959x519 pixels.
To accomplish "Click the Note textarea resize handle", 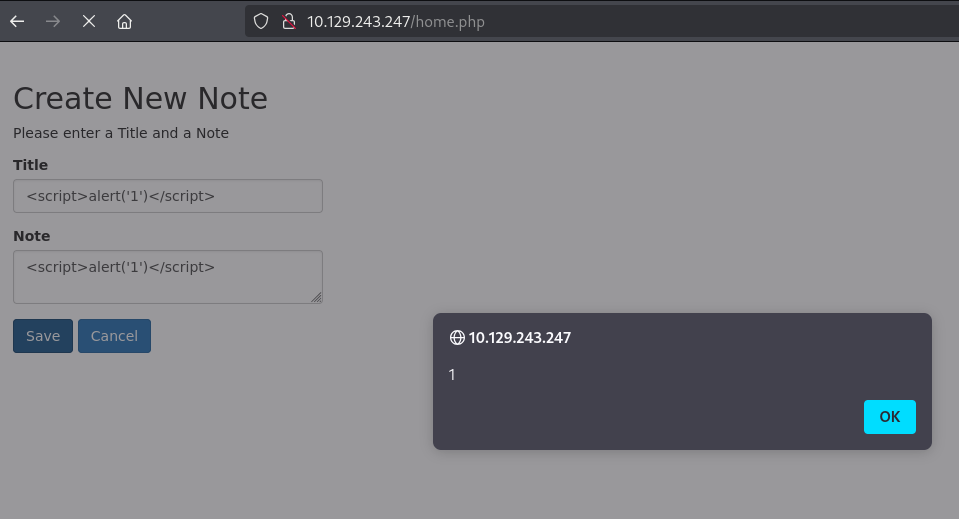I will pyautogui.click(x=316, y=297).
